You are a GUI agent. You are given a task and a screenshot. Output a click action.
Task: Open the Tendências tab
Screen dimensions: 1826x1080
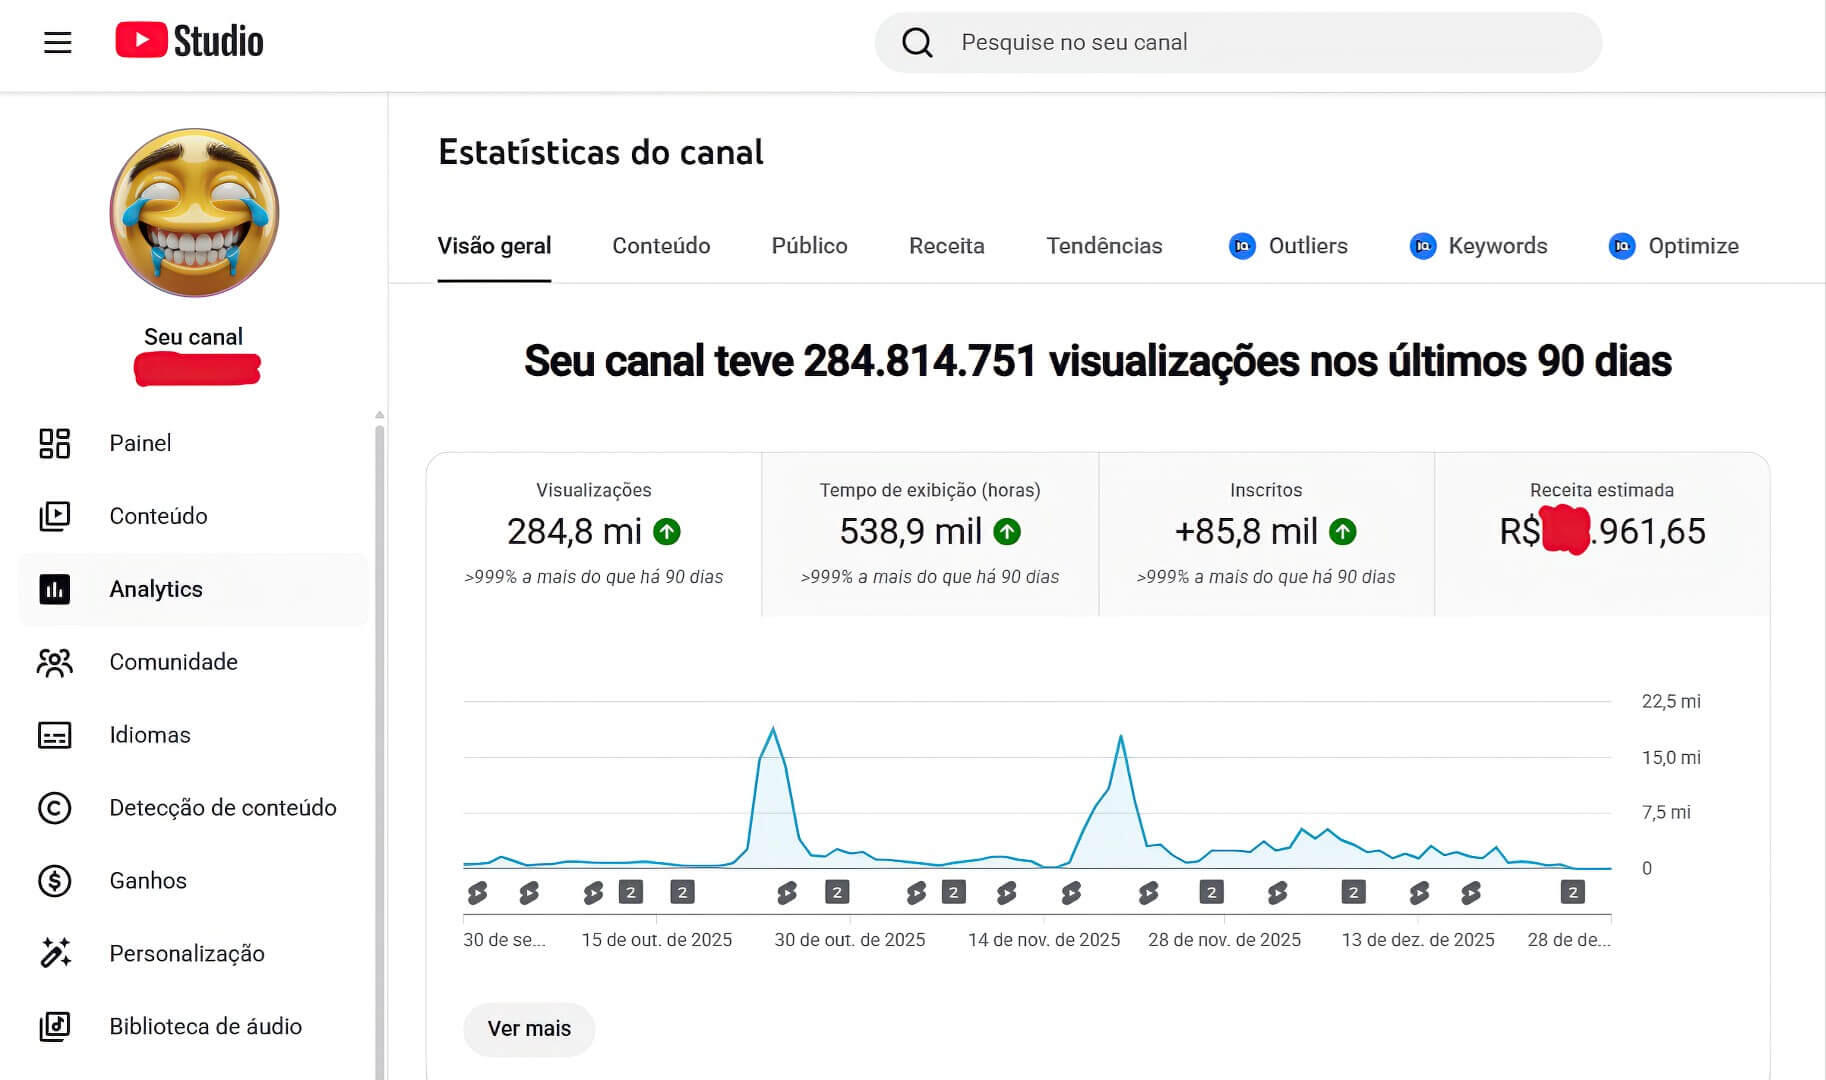pos(1104,246)
